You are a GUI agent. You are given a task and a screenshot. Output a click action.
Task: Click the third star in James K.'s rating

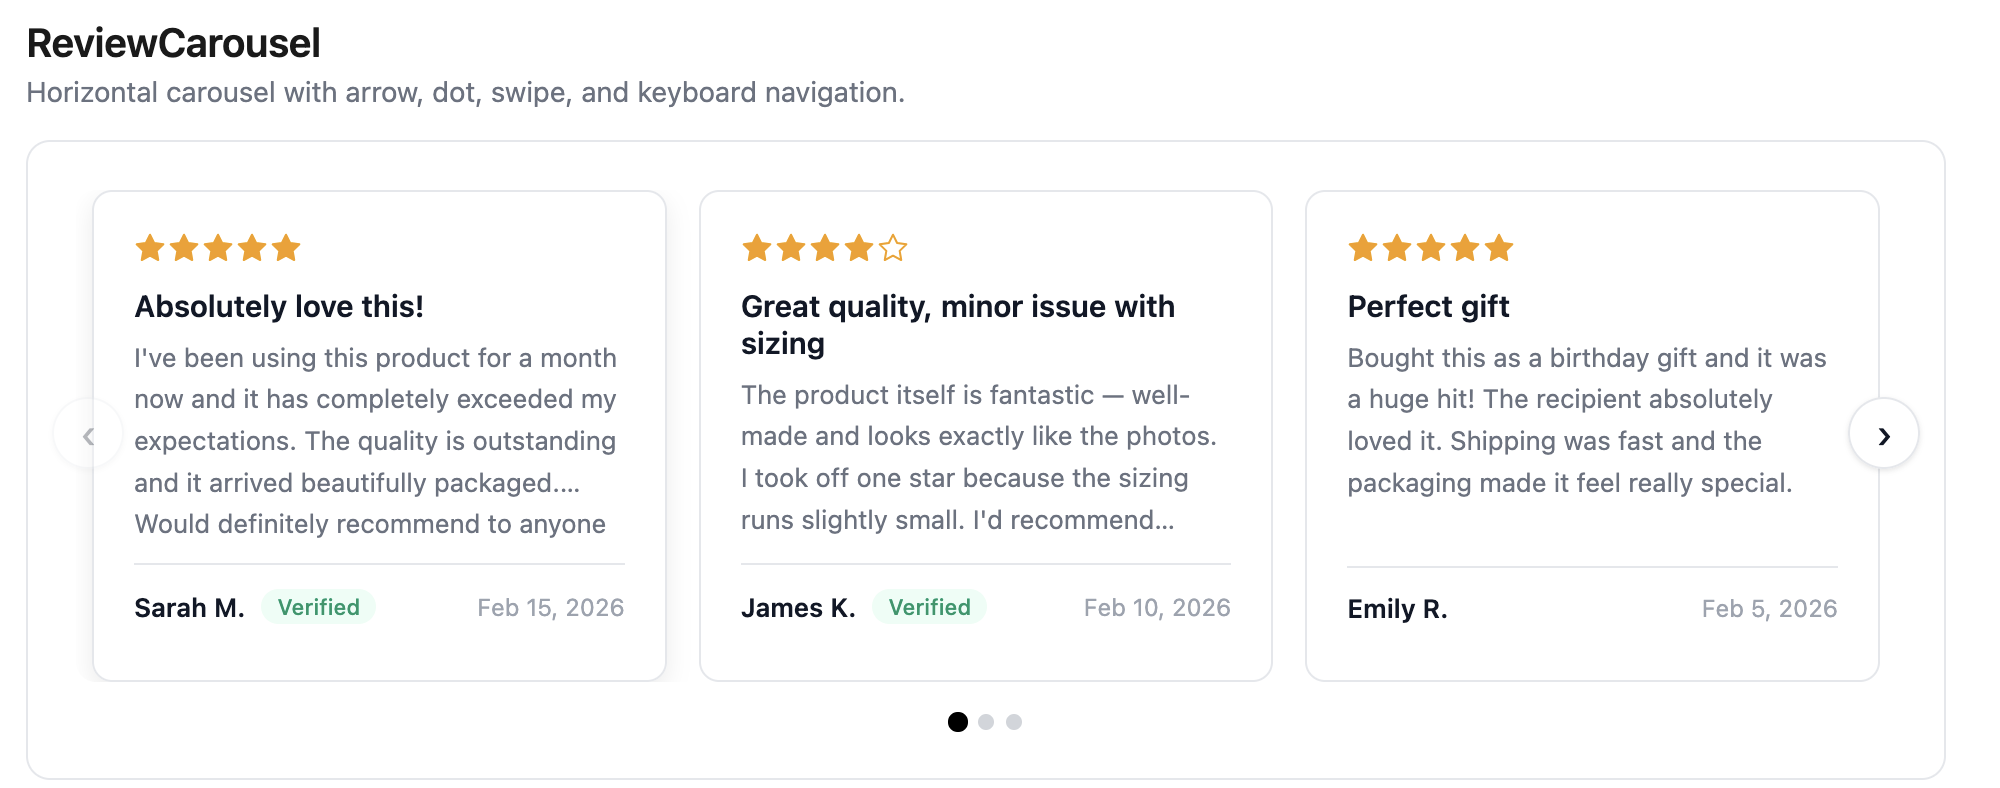[823, 248]
